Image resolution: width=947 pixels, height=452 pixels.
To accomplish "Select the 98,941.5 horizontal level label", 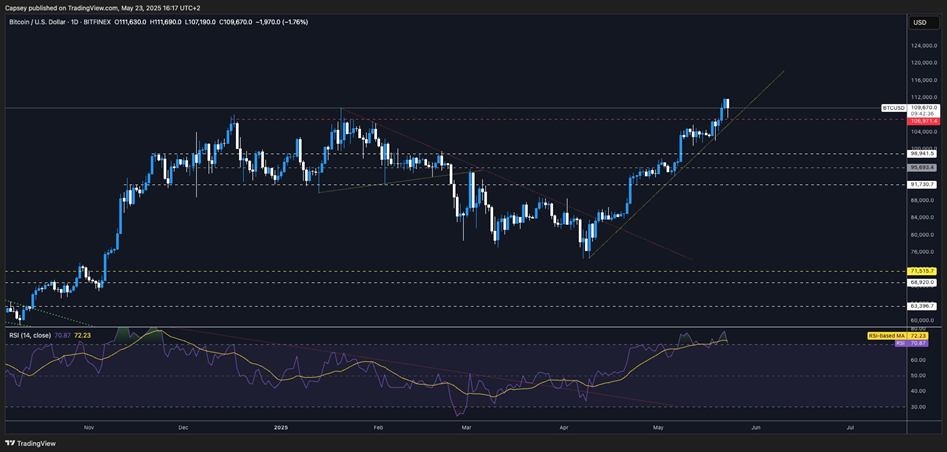I will coord(921,154).
